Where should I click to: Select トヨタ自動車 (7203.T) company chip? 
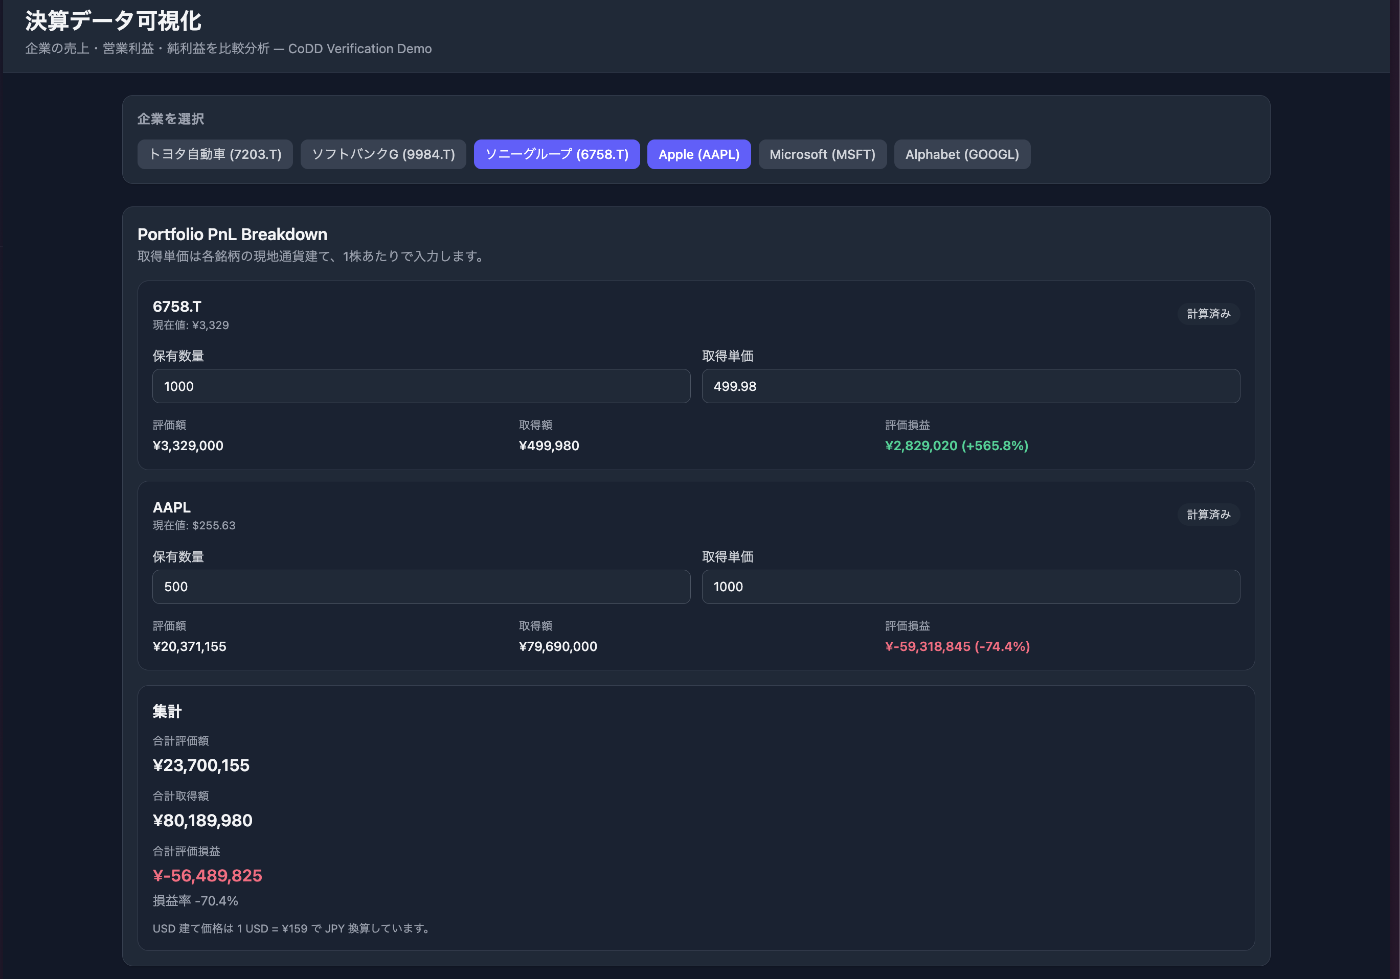pyautogui.click(x=215, y=154)
